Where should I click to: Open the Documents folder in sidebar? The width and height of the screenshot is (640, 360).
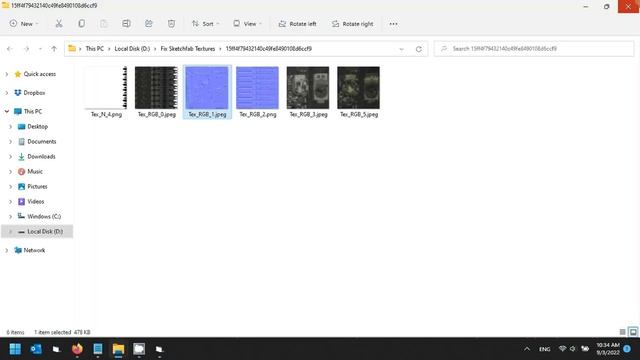[42, 142]
